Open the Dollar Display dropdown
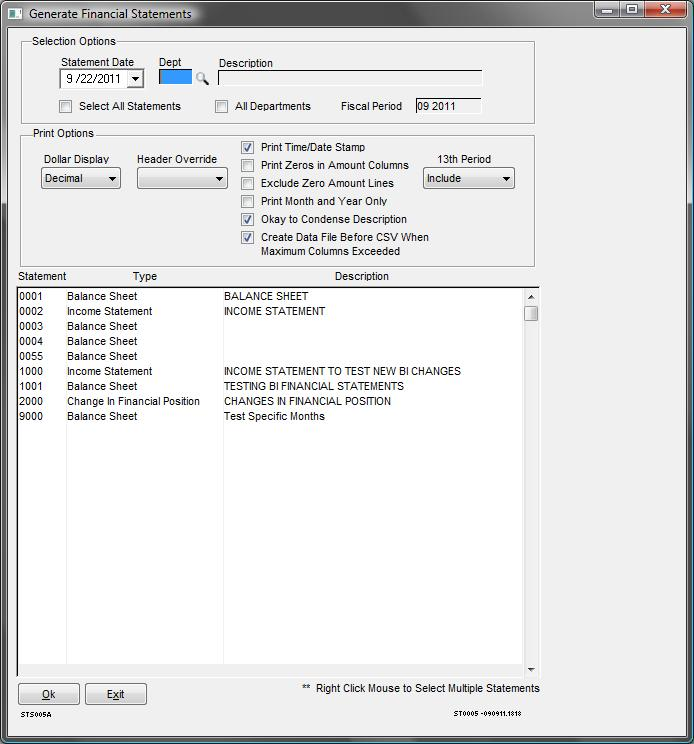 pos(81,178)
